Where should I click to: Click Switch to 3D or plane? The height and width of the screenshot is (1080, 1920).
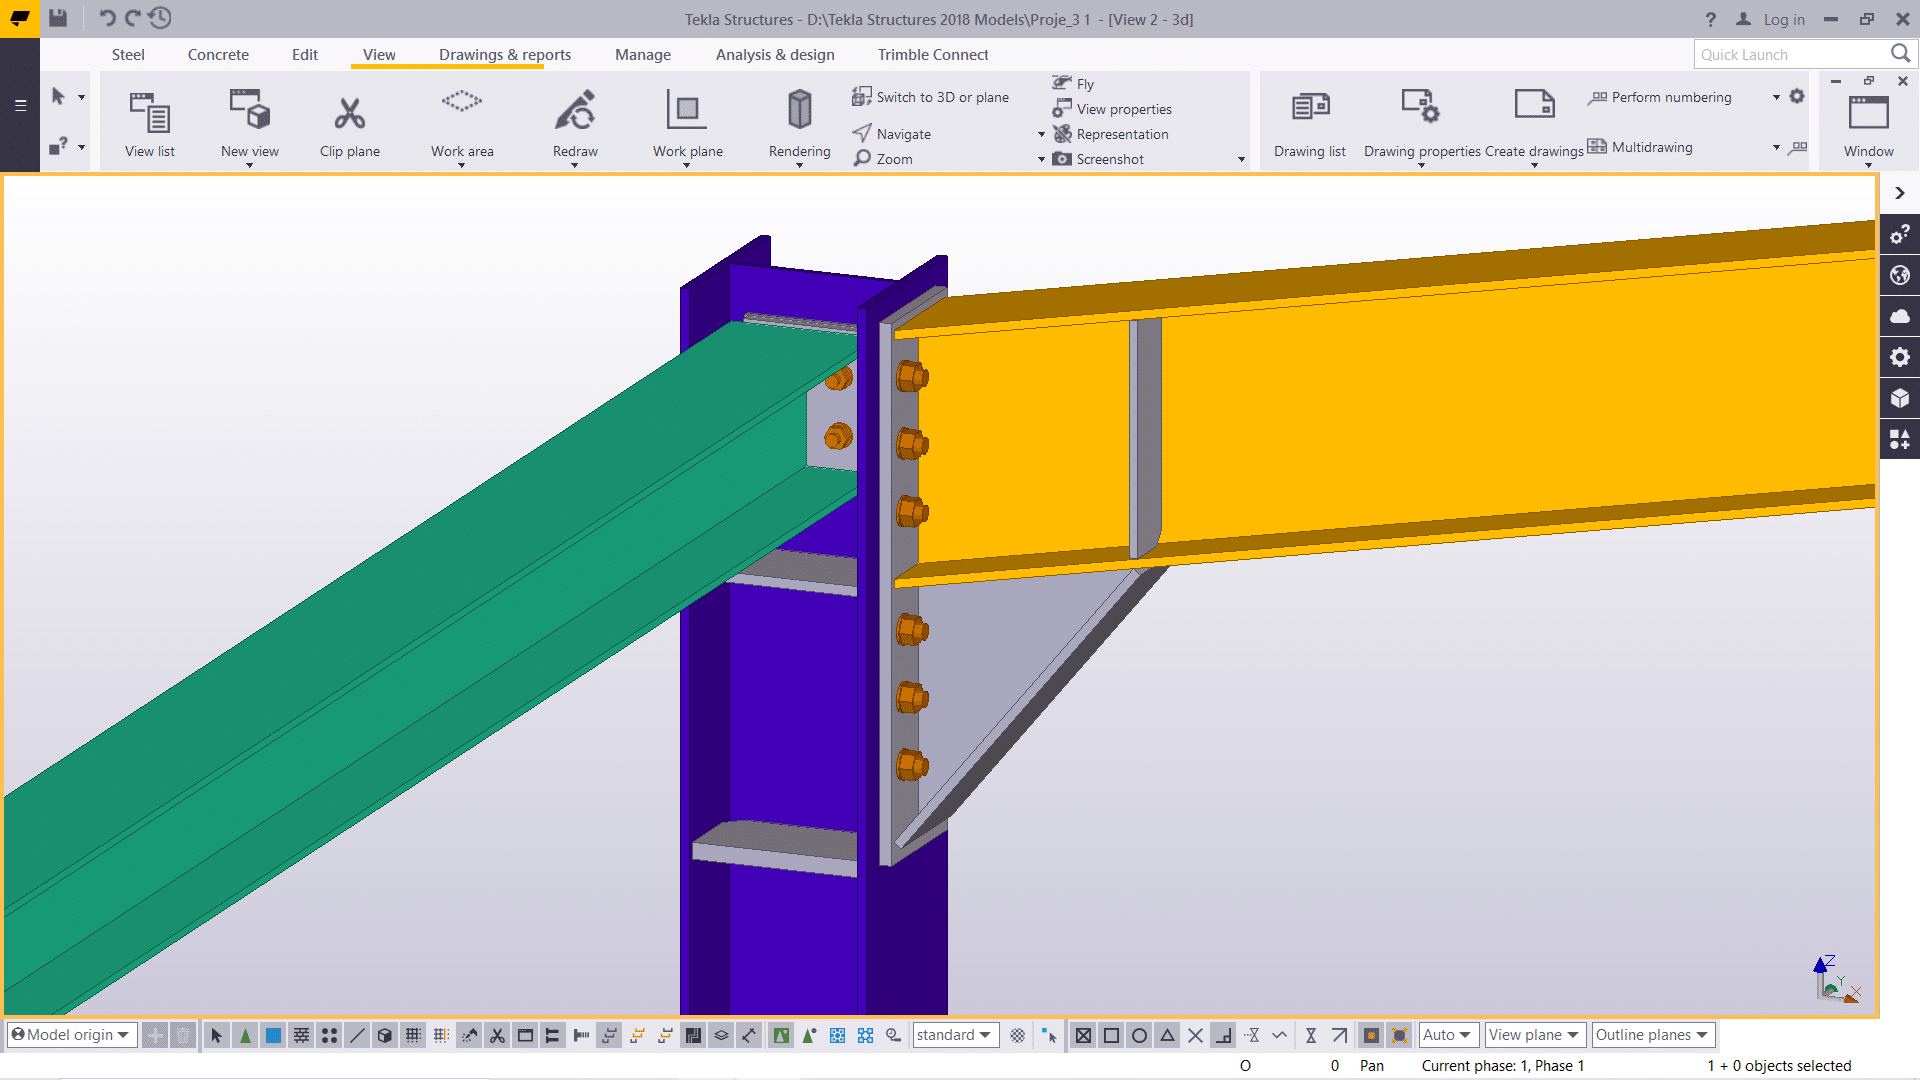941,97
